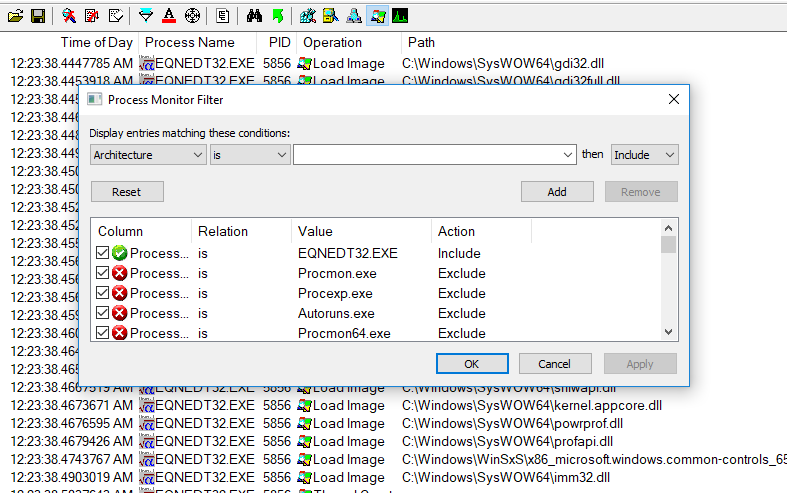787x493 pixels.
Task: Uncheck the EQNEDT32.EXE Include filter checkbox
Action: 102,253
